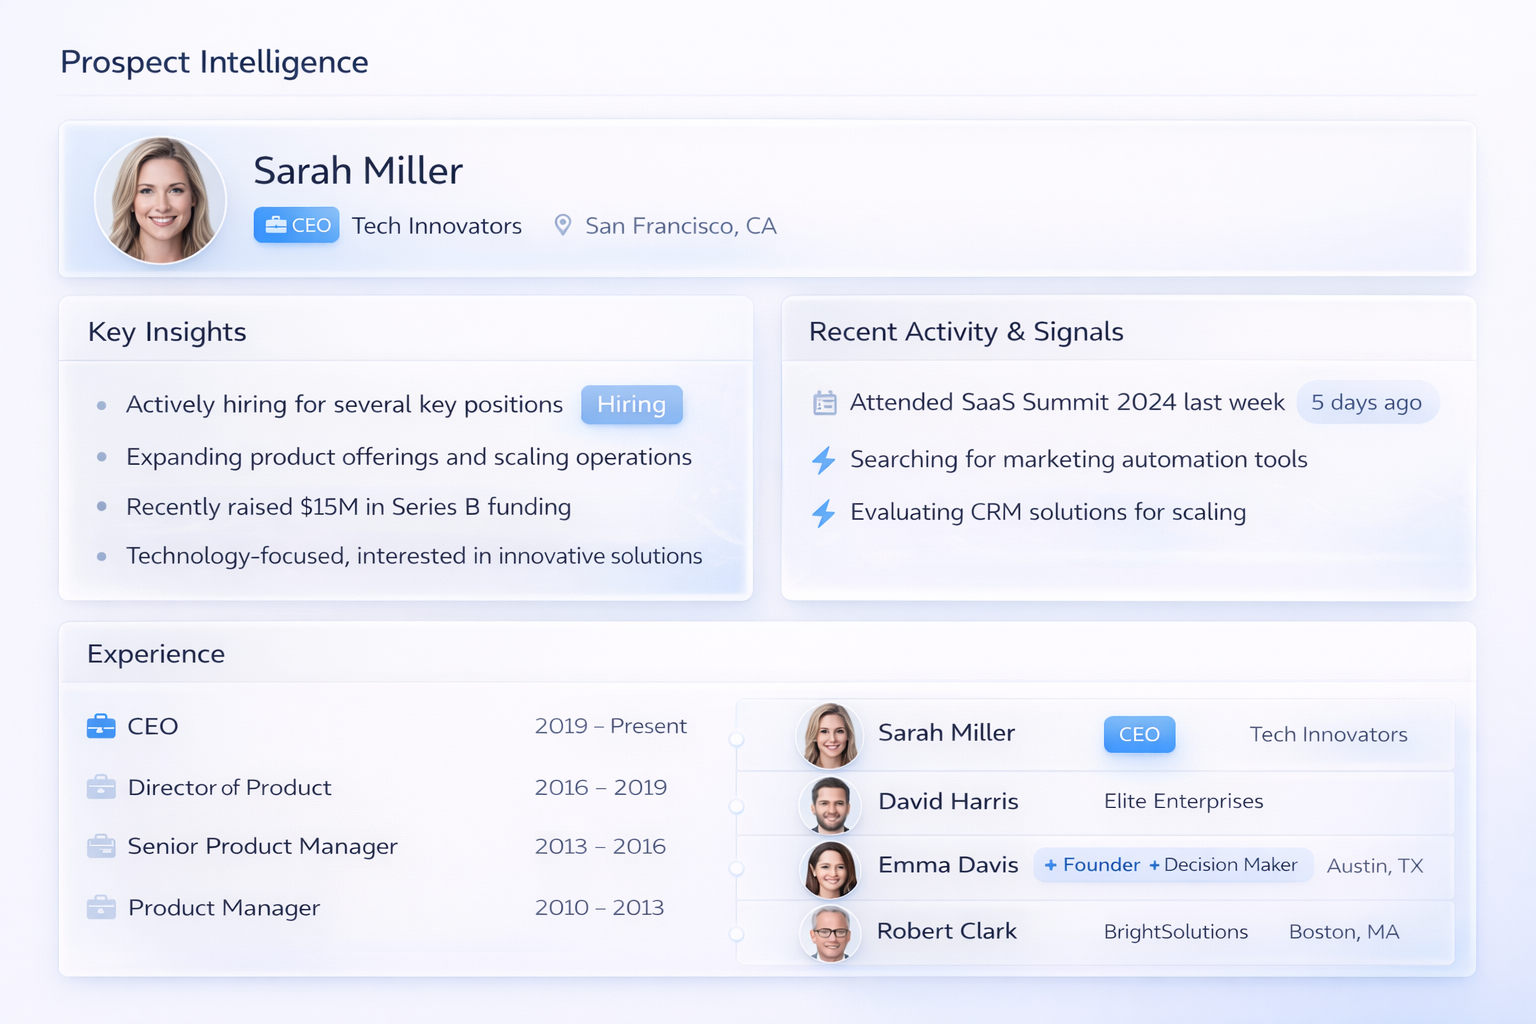Viewport: 1536px width, 1024px height.
Task: Click the lightning icon beside marketing automation signal
Action: pyautogui.click(x=824, y=460)
